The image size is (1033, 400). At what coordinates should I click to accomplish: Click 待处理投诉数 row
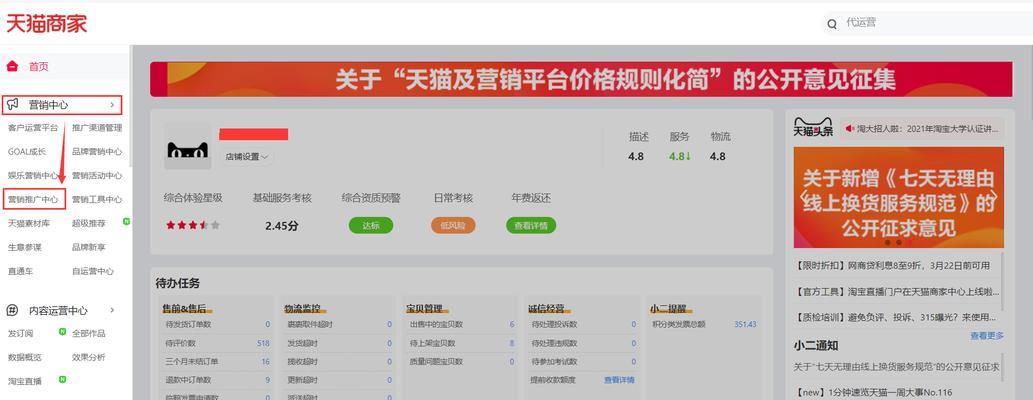pos(584,325)
